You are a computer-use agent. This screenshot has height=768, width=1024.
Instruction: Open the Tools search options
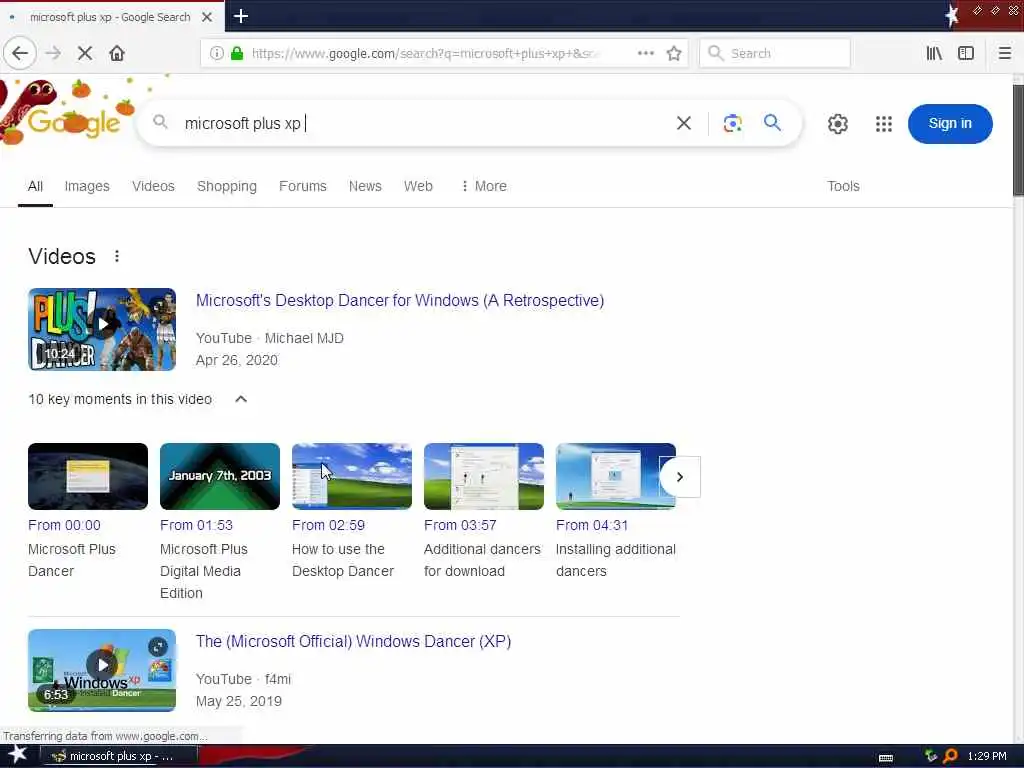tap(843, 186)
